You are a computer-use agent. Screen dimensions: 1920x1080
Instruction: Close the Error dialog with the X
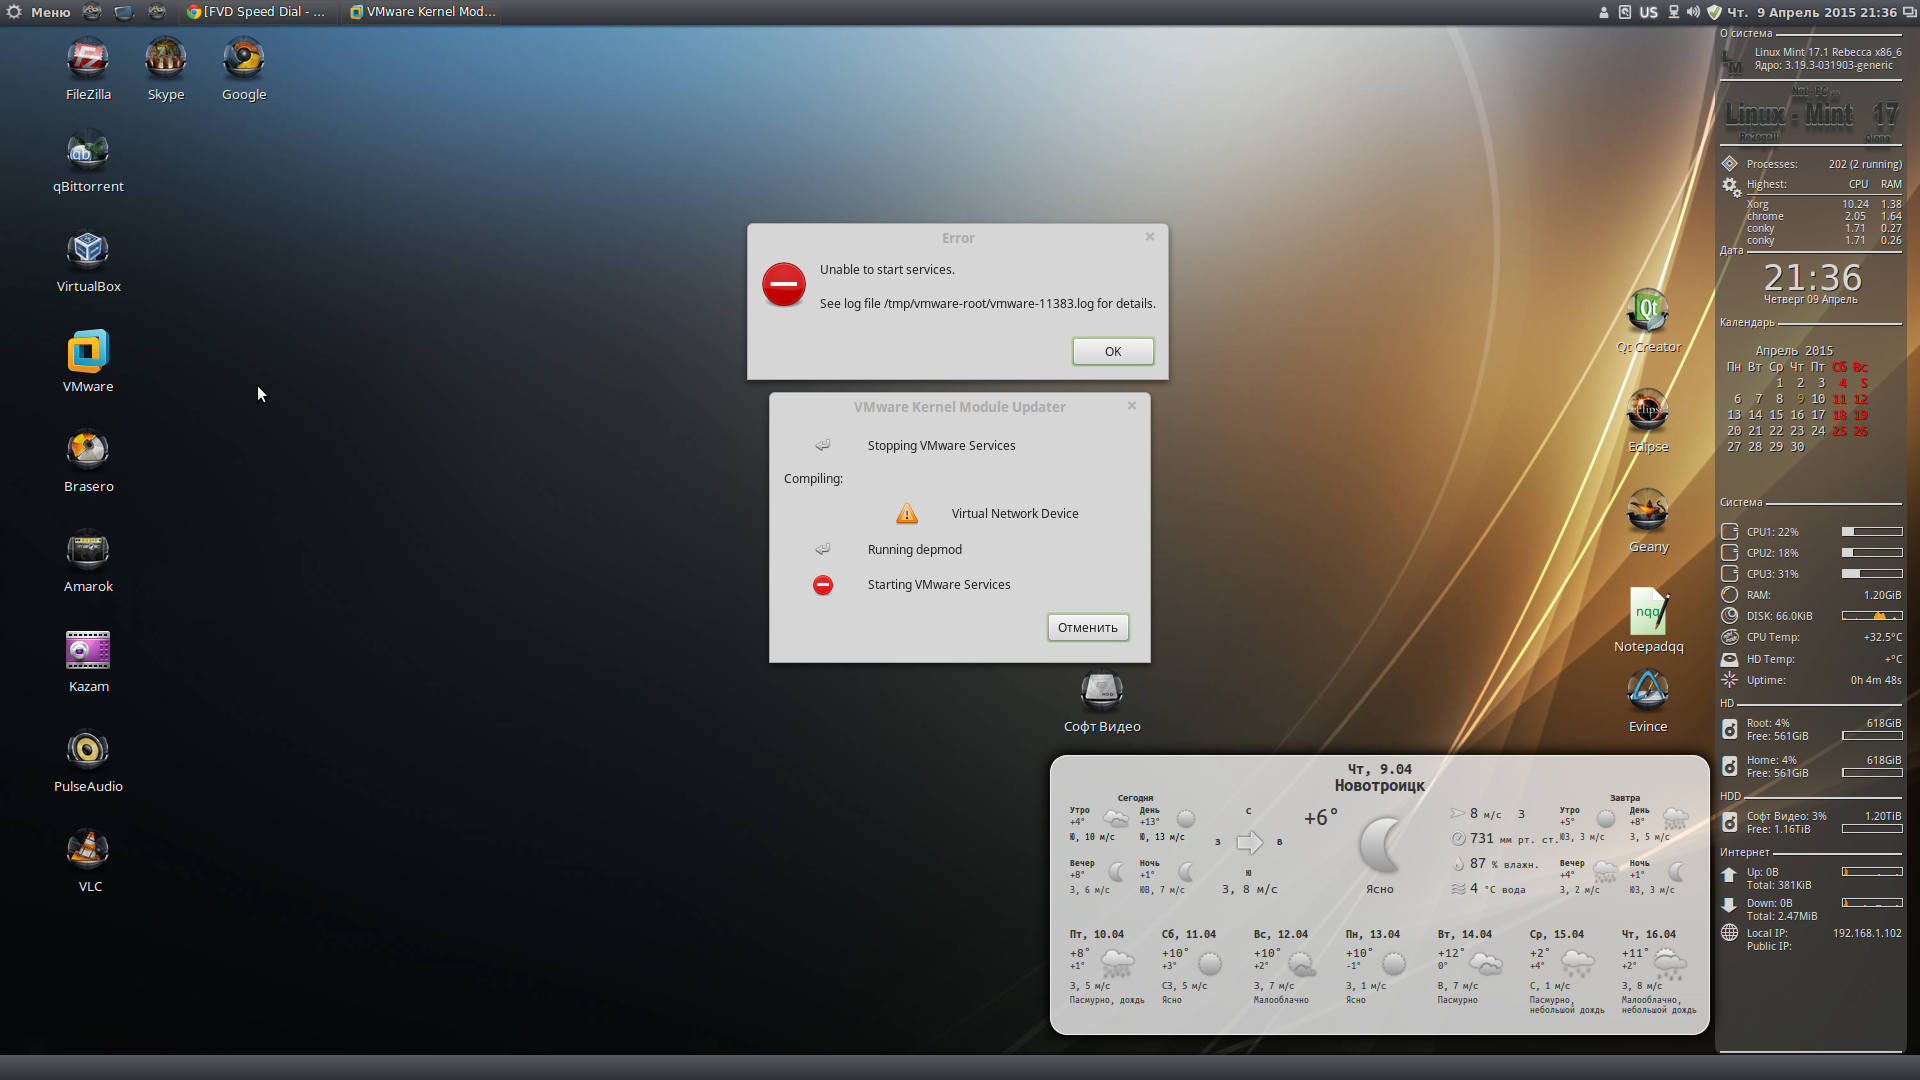(x=1150, y=237)
